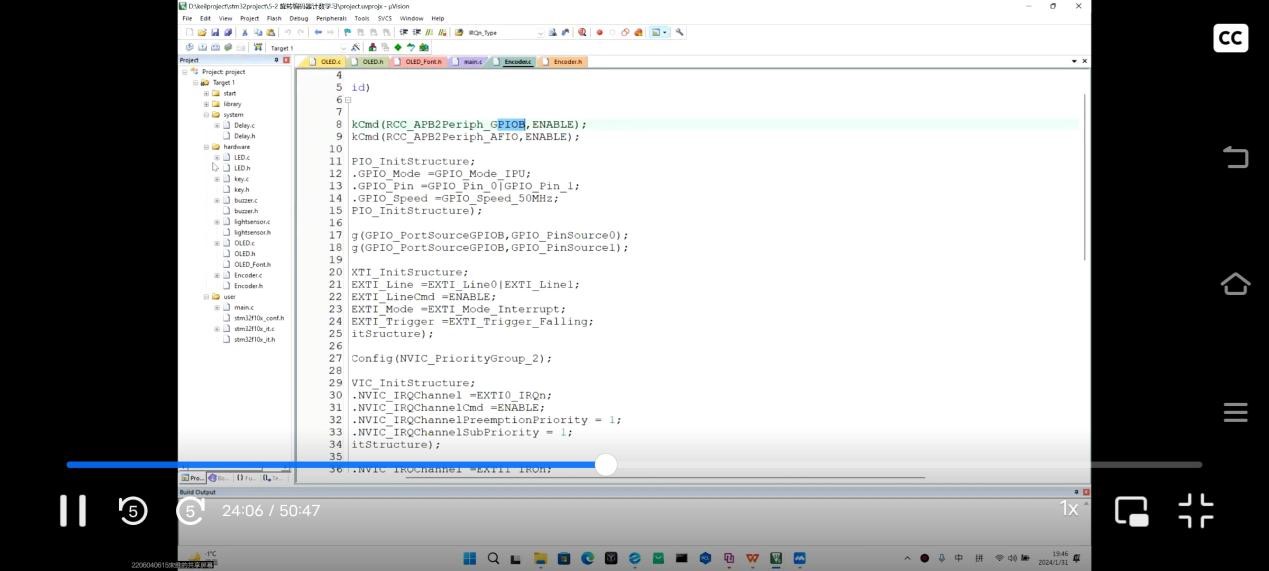Click the Download to flash icon
This screenshot has height=571, width=1269.
[x=259, y=47]
